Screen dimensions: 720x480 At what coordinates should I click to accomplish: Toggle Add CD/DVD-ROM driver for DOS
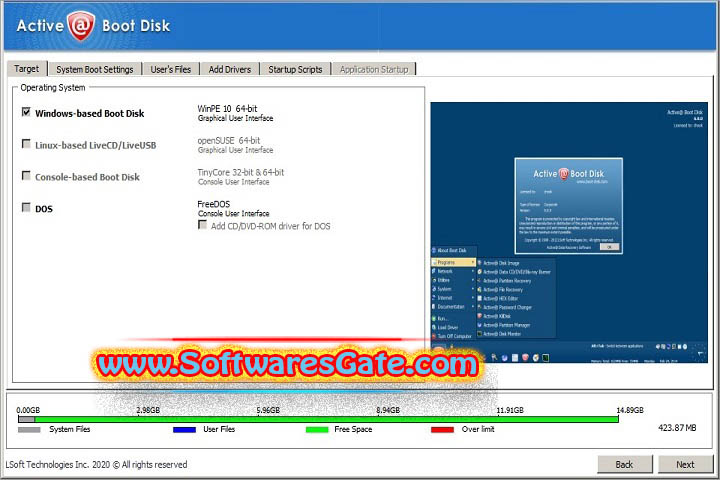(202, 225)
